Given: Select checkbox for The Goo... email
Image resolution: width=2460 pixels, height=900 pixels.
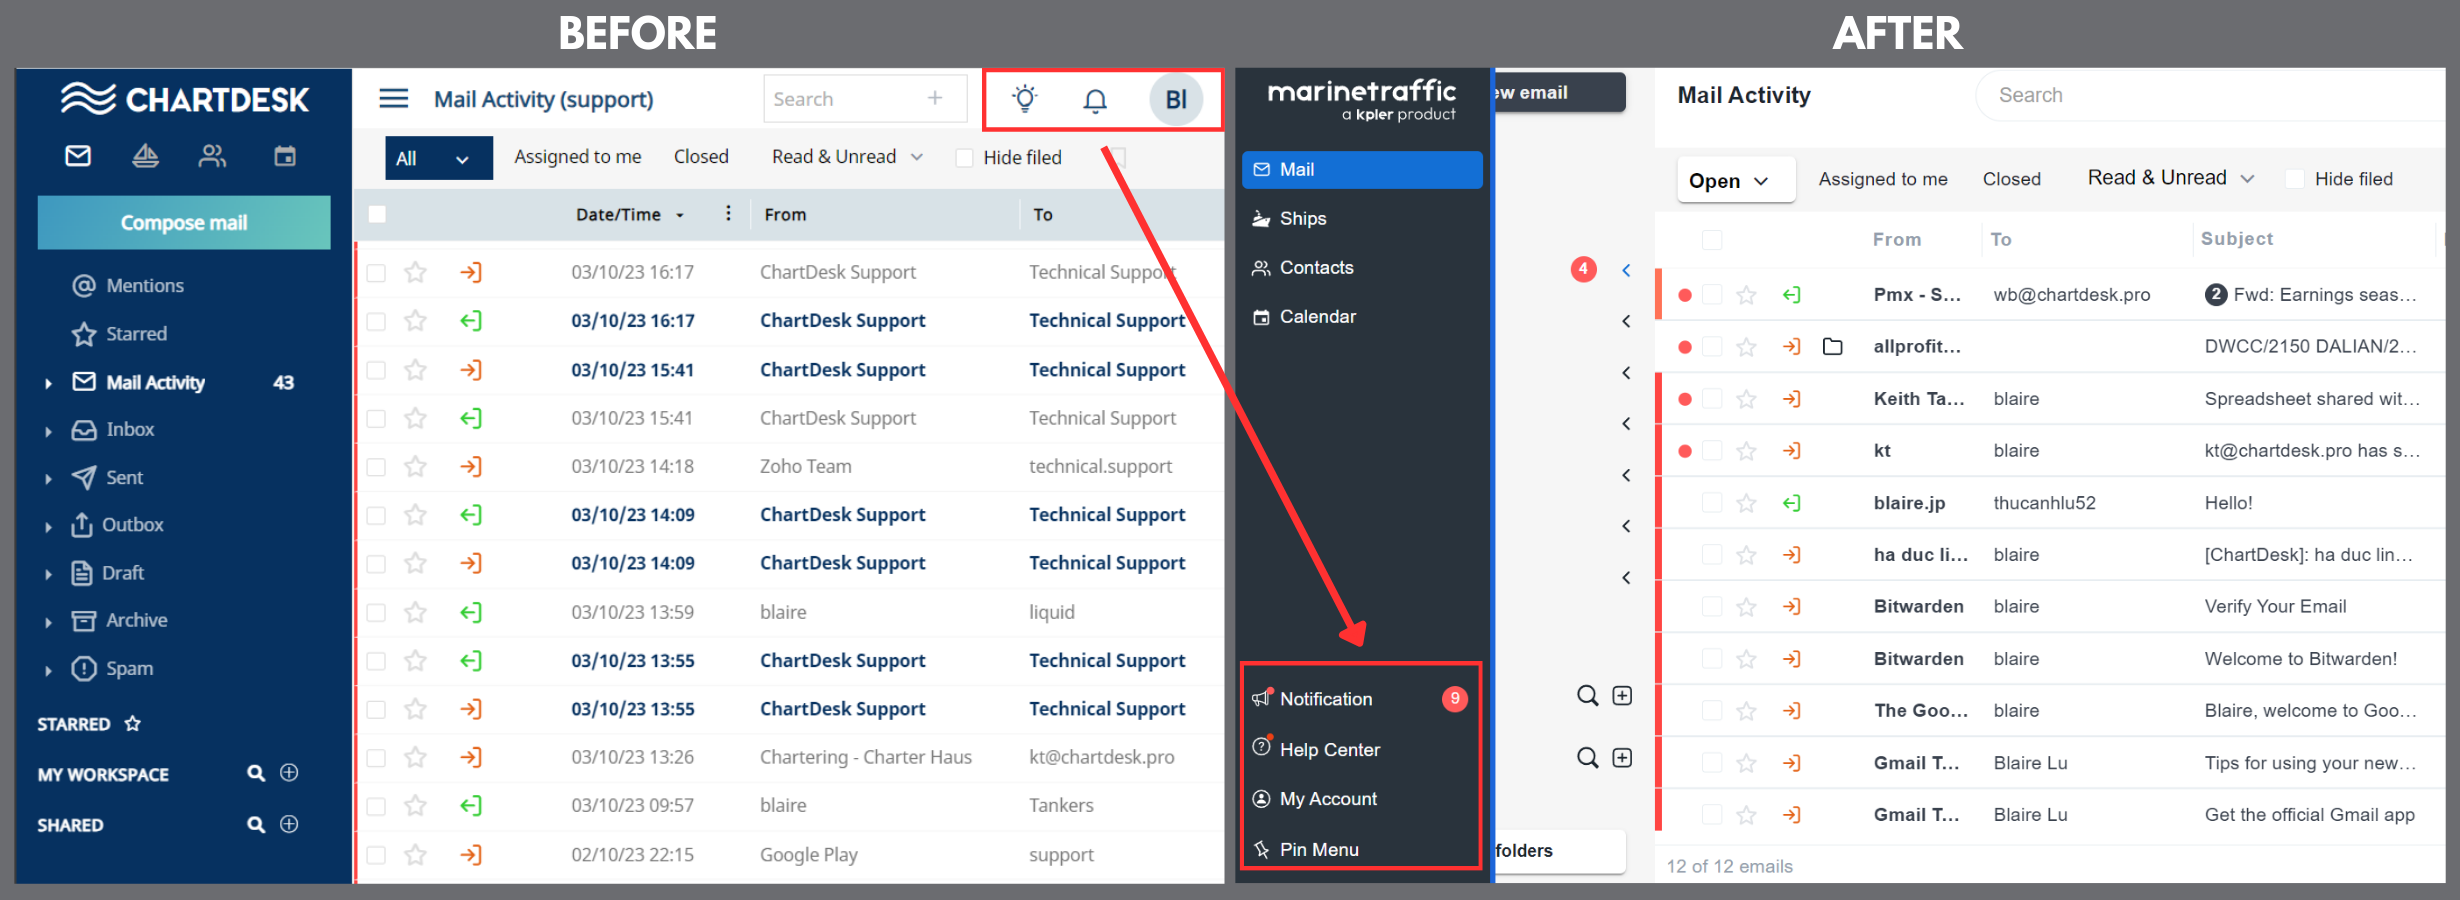Looking at the screenshot, I should (x=1712, y=711).
